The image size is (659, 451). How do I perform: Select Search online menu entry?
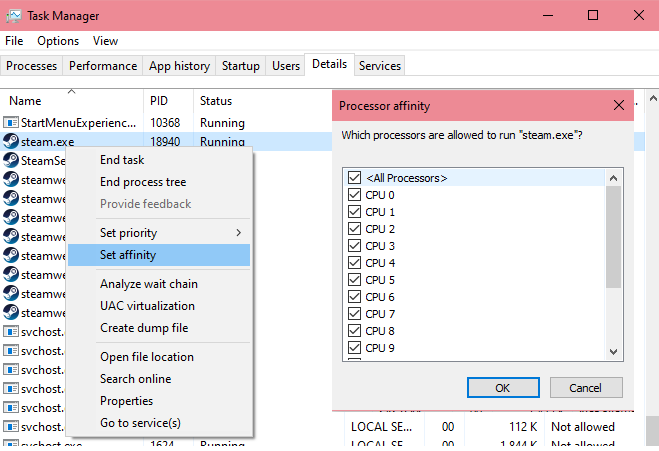[x=159, y=379]
